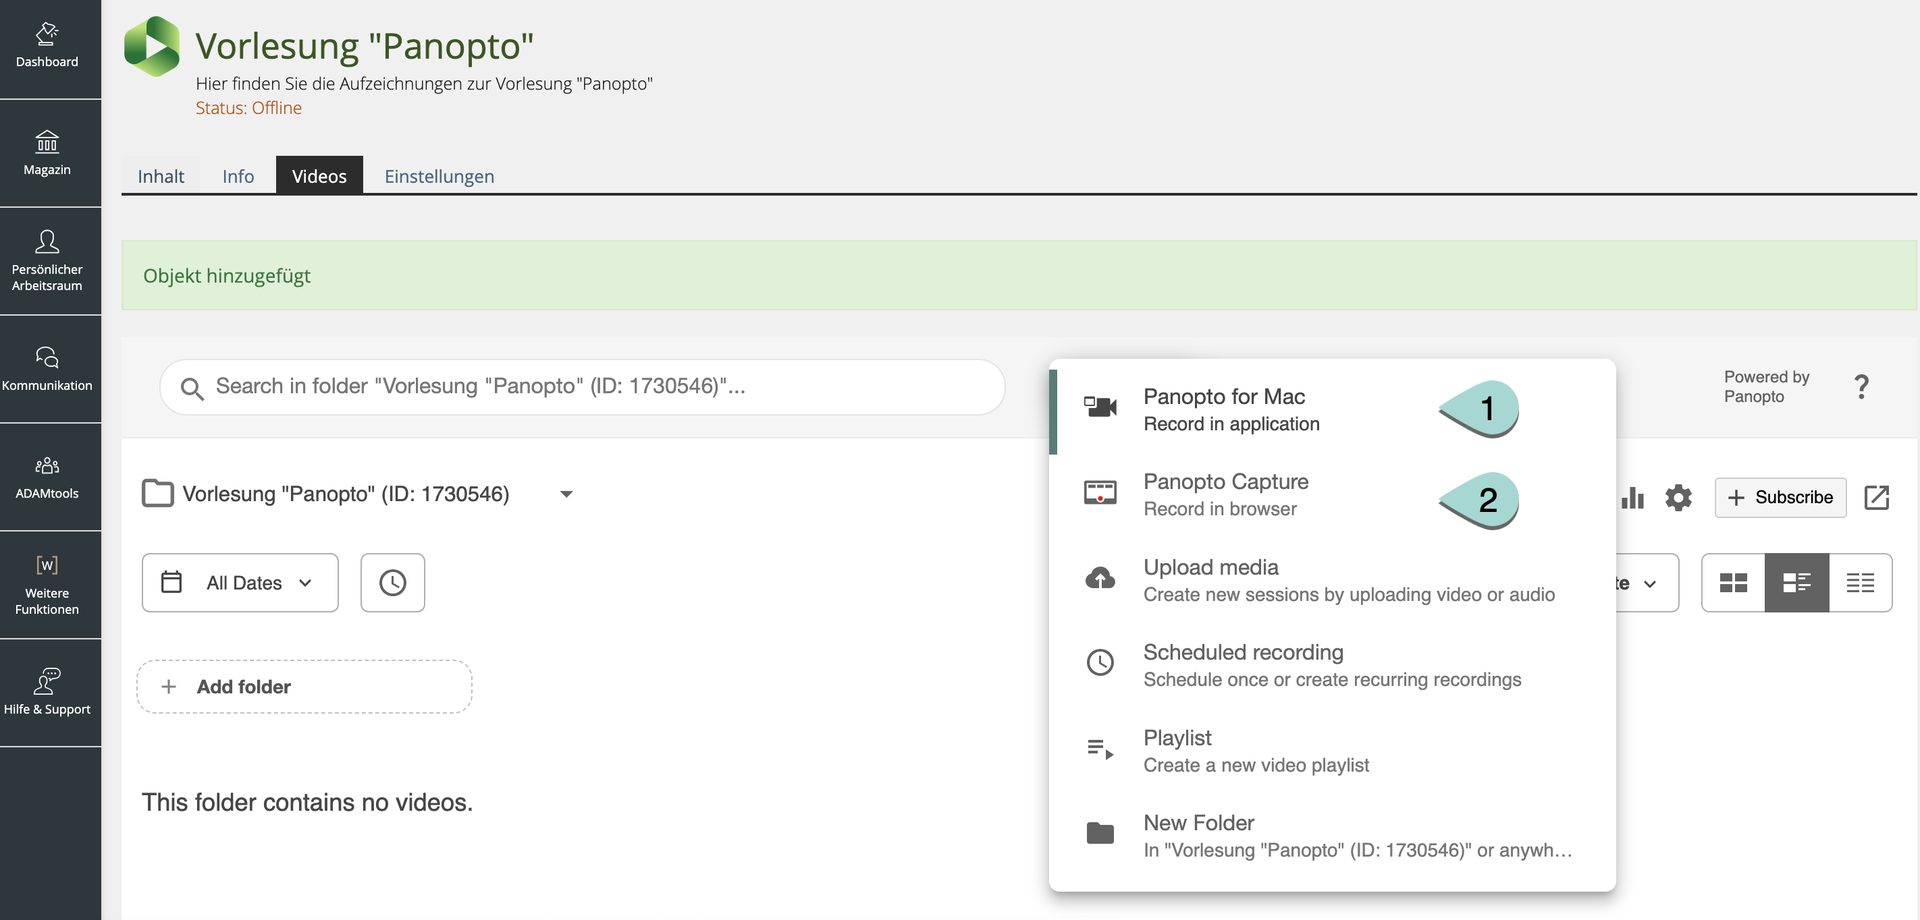Image resolution: width=1920 pixels, height=920 pixels.
Task: Open ADAMtools in the sidebar
Action: pos(47,477)
